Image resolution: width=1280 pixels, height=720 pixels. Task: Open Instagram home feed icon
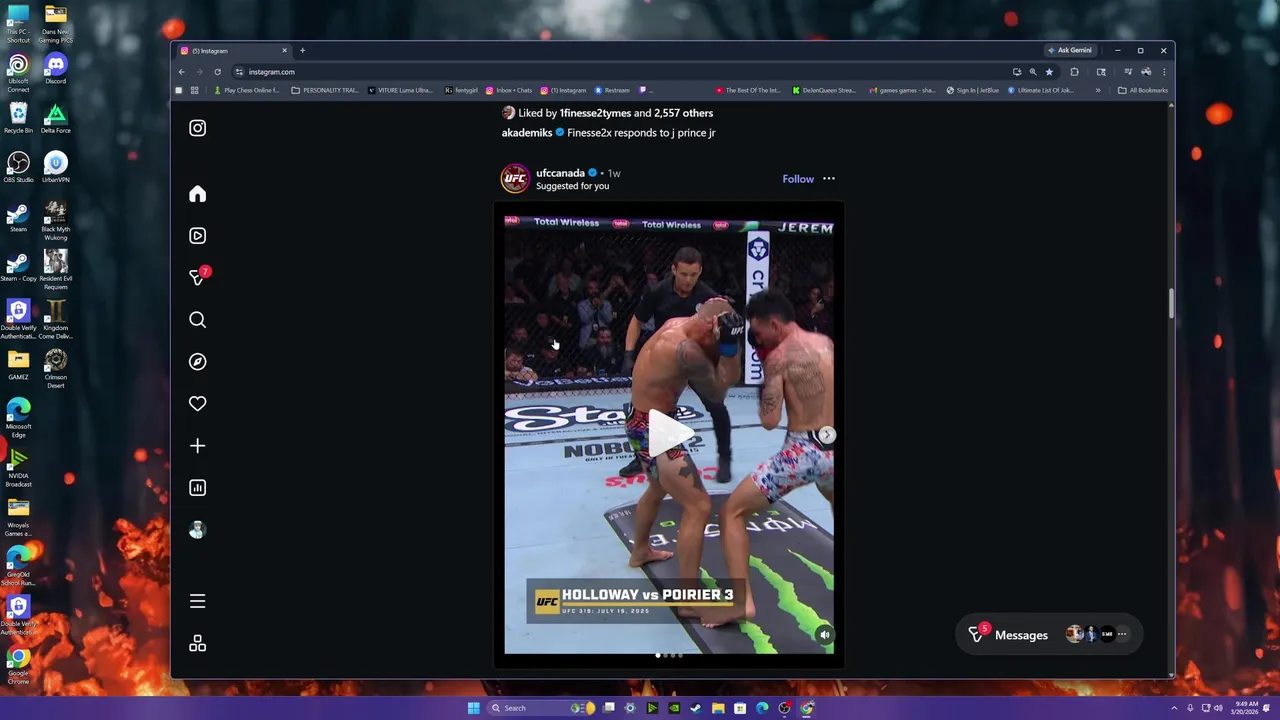pyautogui.click(x=197, y=194)
